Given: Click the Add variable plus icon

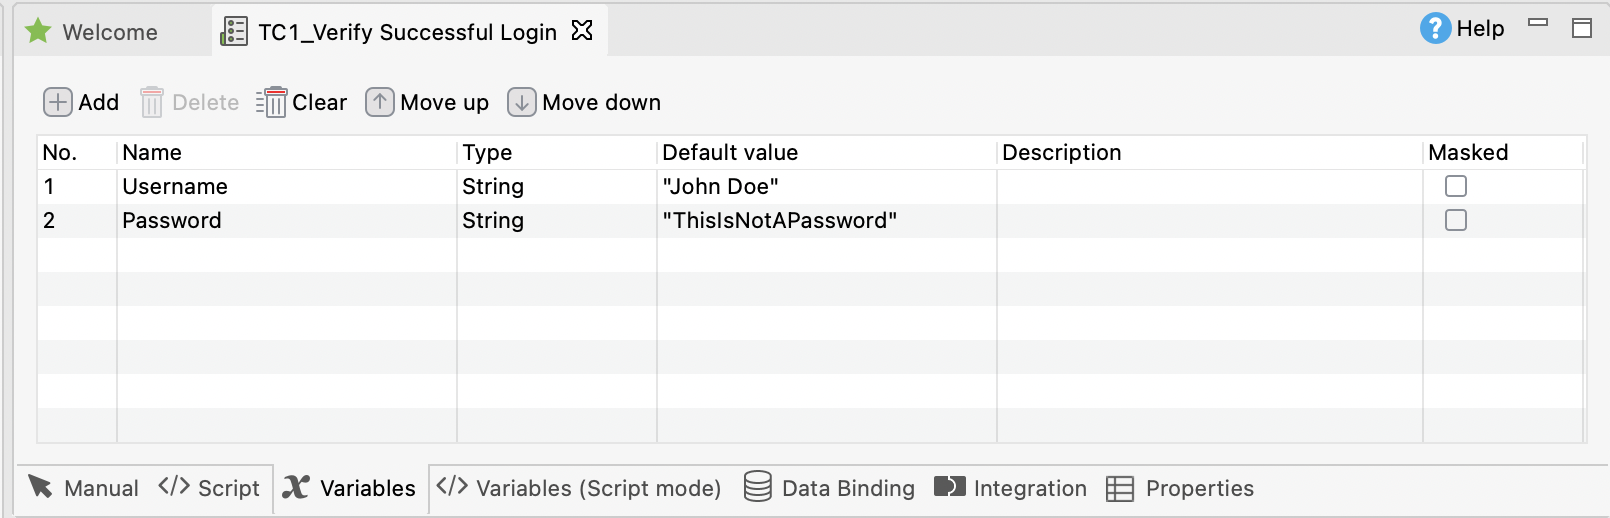Looking at the screenshot, I should 58,102.
